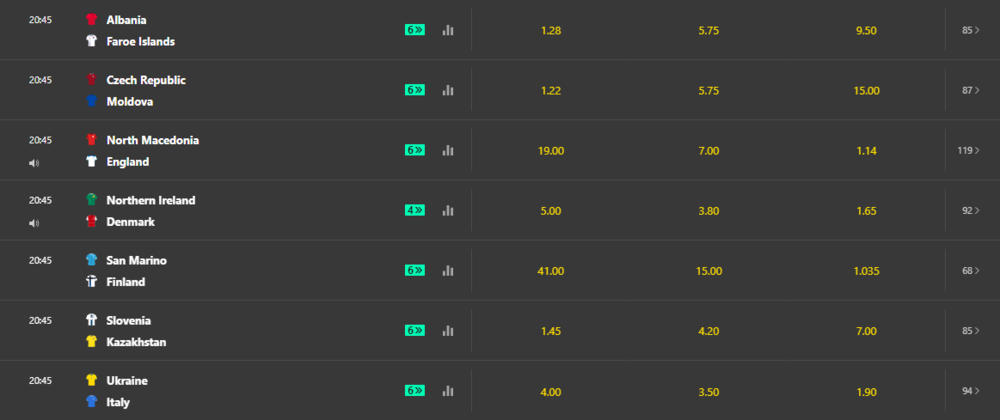The height and width of the screenshot is (420, 1000).
Task: Select England win odds 1.14
Action: pyautogui.click(x=866, y=150)
